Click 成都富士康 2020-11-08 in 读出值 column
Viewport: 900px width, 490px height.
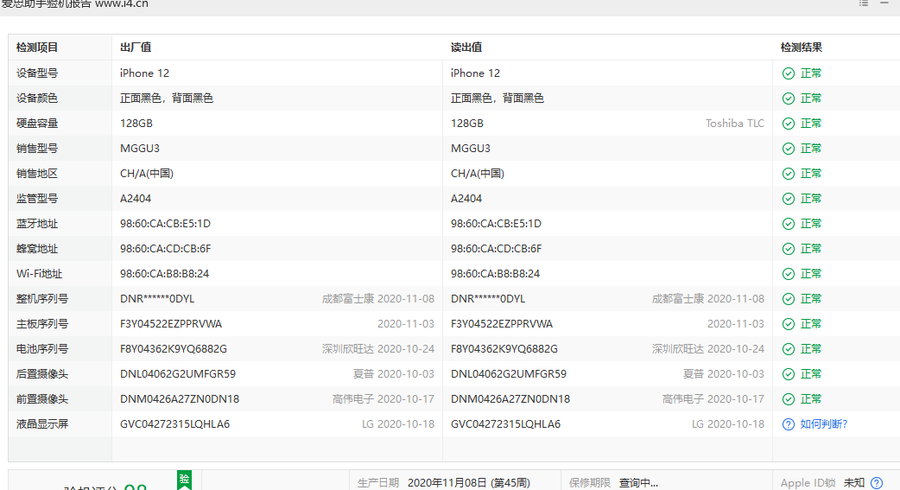click(708, 299)
